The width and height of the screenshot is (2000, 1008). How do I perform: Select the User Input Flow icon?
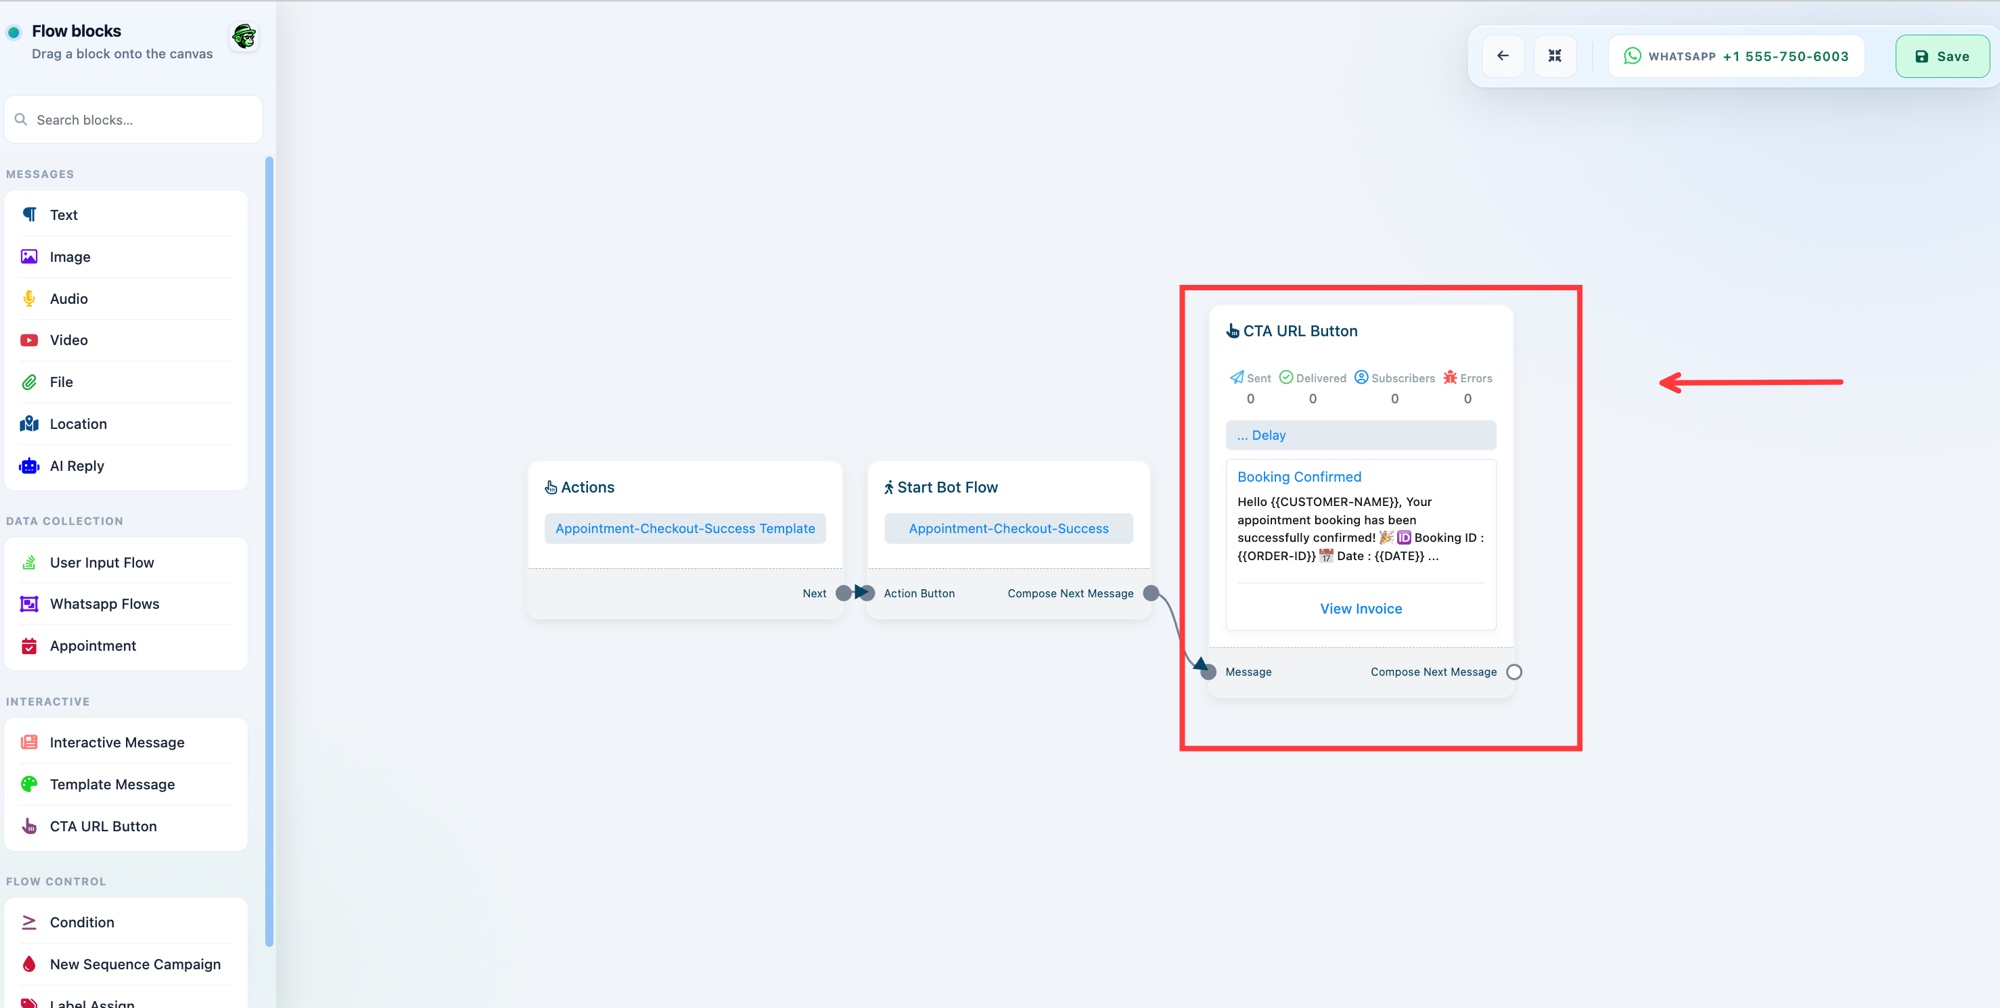pyautogui.click(x=29, y=563)
